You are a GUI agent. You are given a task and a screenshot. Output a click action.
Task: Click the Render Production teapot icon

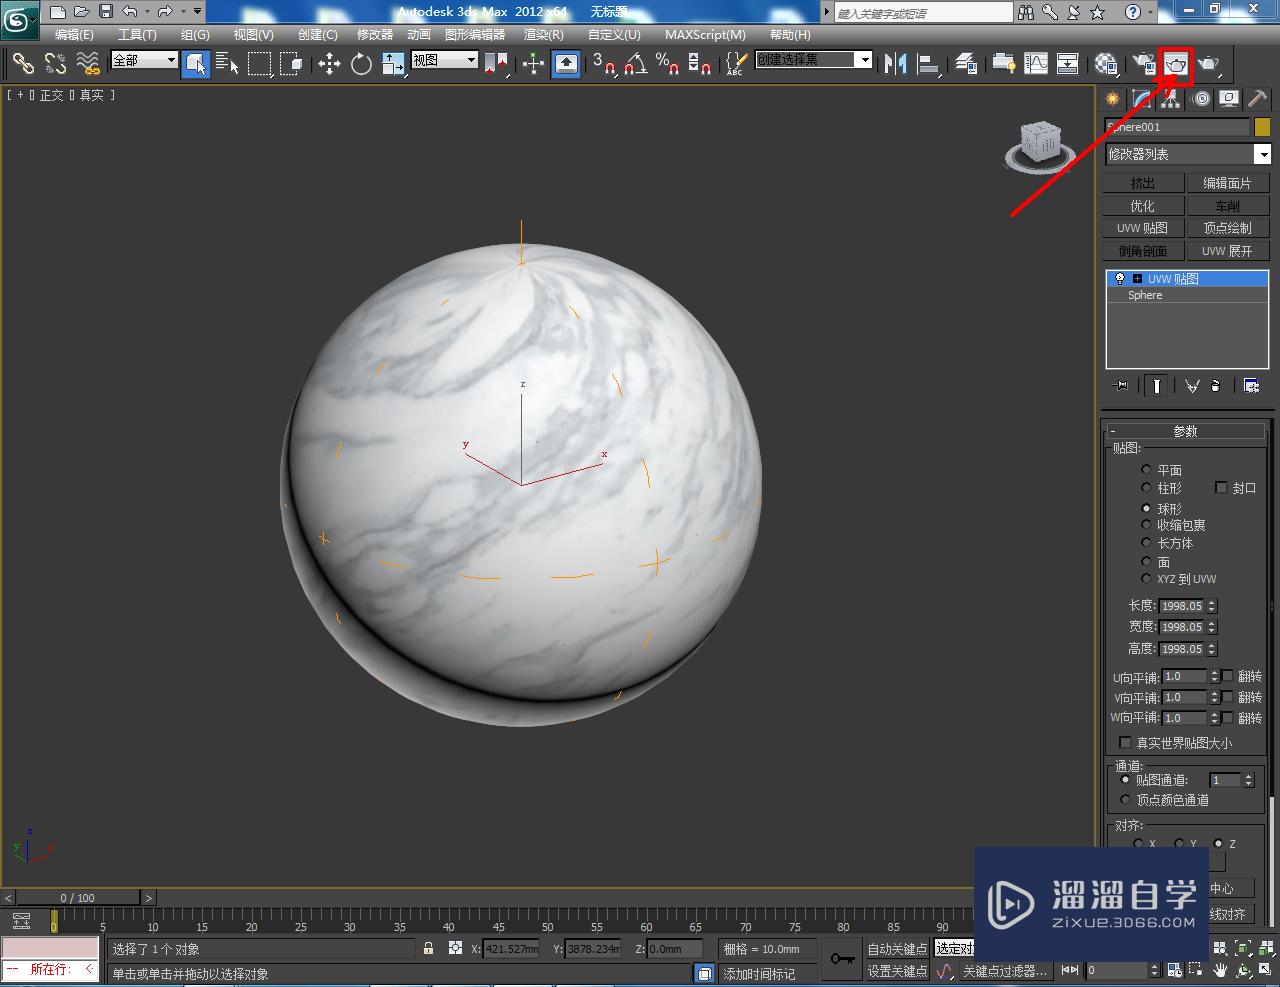click(1210, 64)
